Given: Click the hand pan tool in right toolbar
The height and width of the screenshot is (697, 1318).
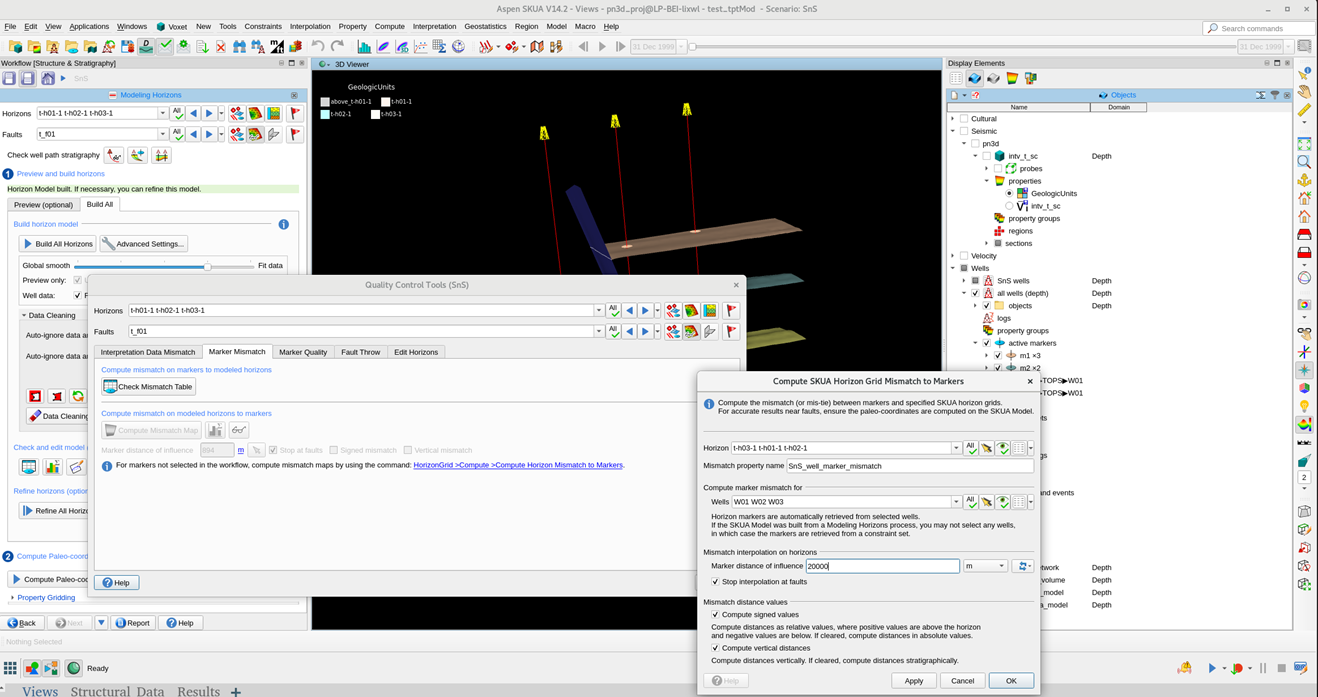Looking at the screenshot, I should [x=1304, y=91].
